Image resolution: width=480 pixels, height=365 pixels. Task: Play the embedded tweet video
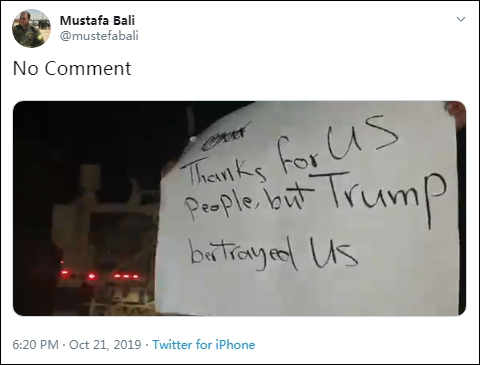point(239,208)
